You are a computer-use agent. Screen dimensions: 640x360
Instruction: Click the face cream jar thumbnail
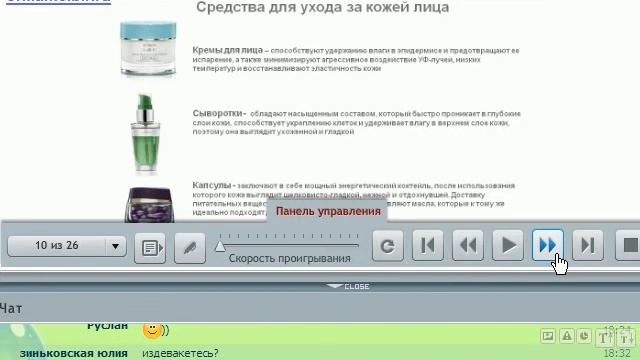click(149, 49)
